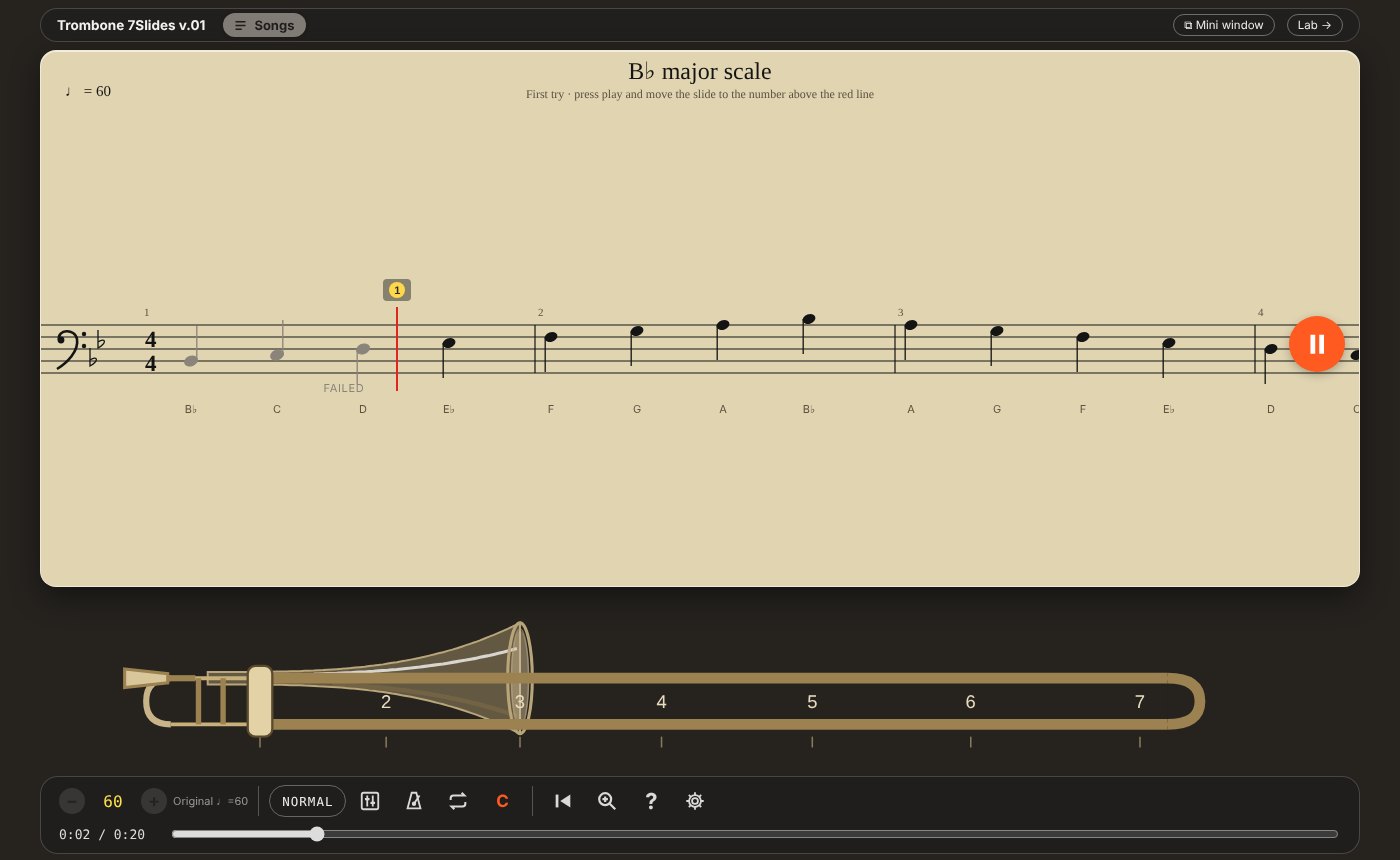Image resolution: width=1400 pixels, height=860 pixels.
Task: Click the orange C key icon
Action: click(502, 801)
